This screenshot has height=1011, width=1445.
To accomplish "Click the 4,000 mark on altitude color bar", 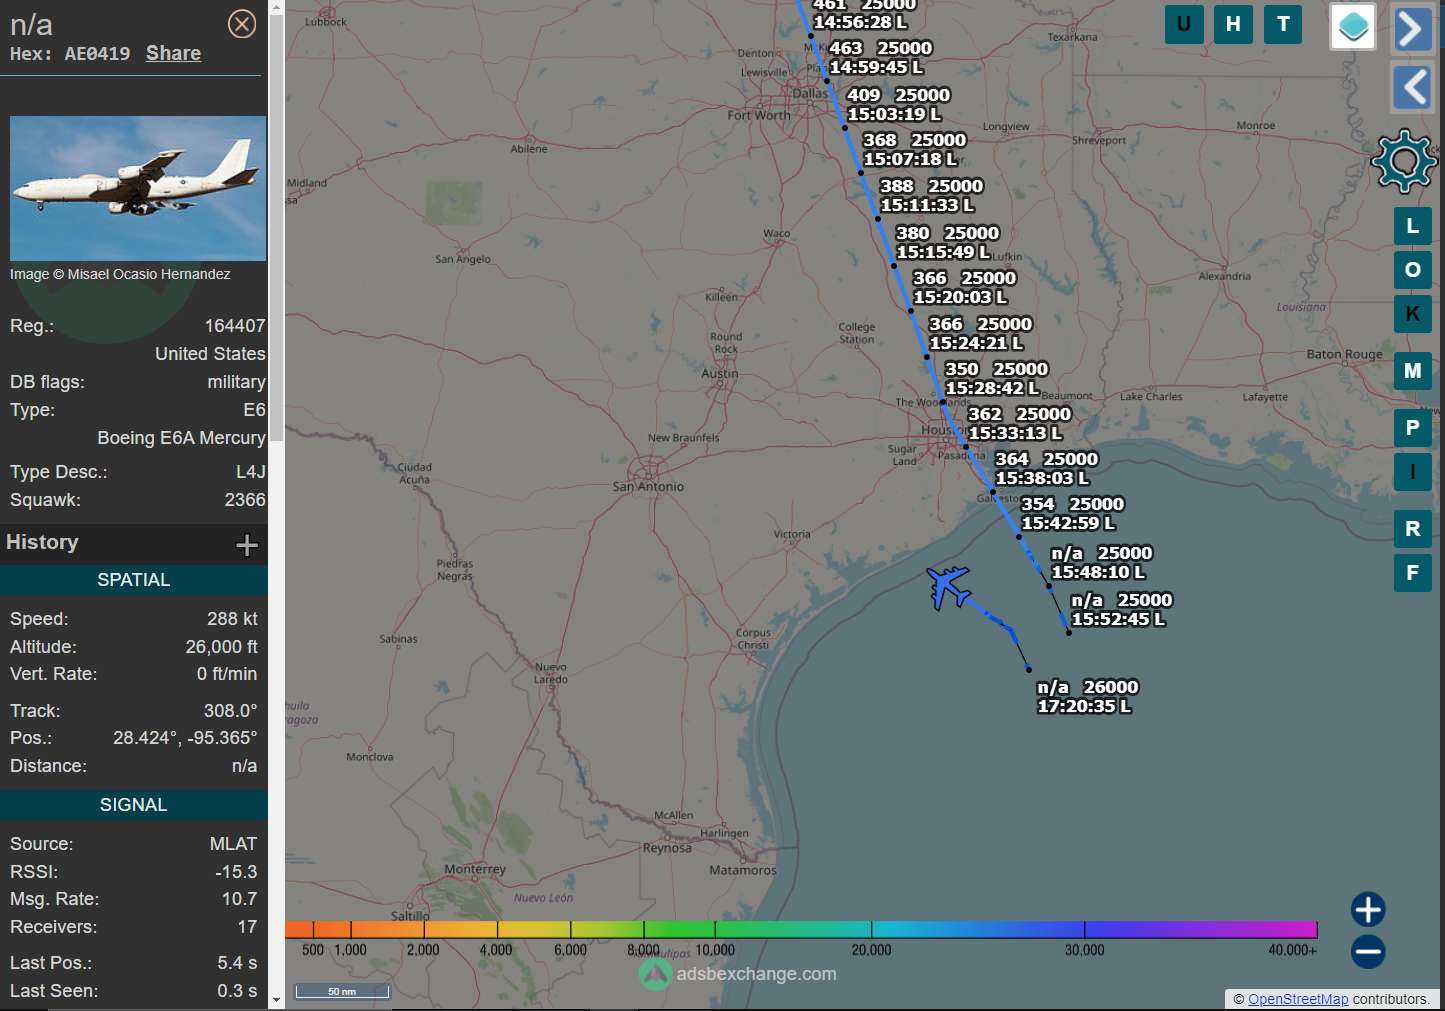I will (x=496, y=950).
